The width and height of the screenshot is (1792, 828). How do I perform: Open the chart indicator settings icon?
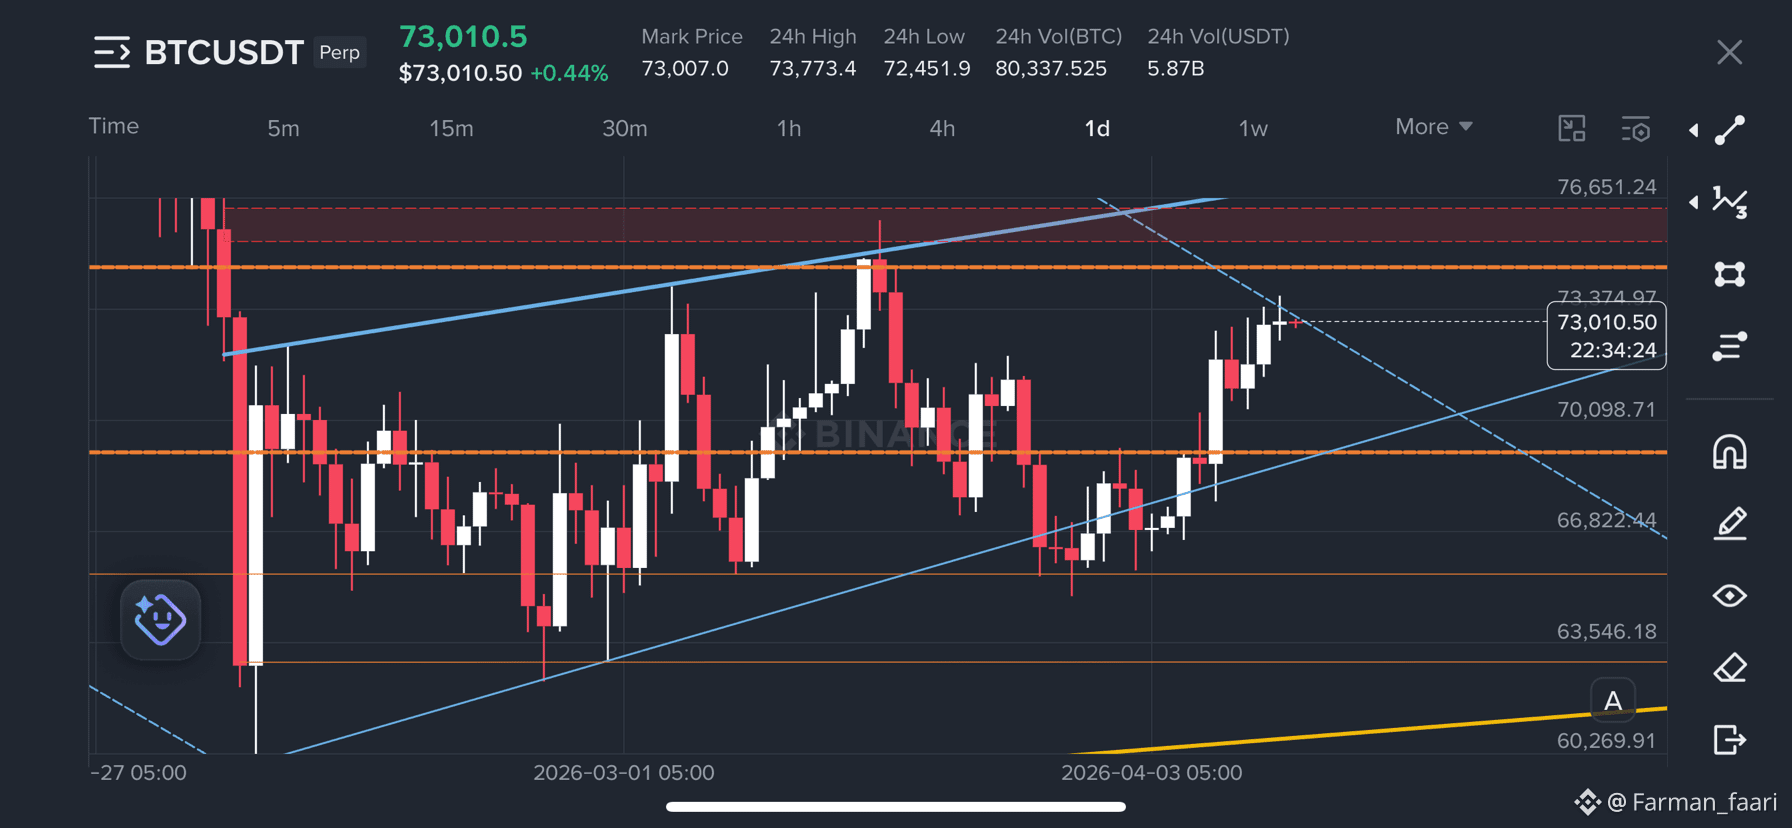[1636, 129]
